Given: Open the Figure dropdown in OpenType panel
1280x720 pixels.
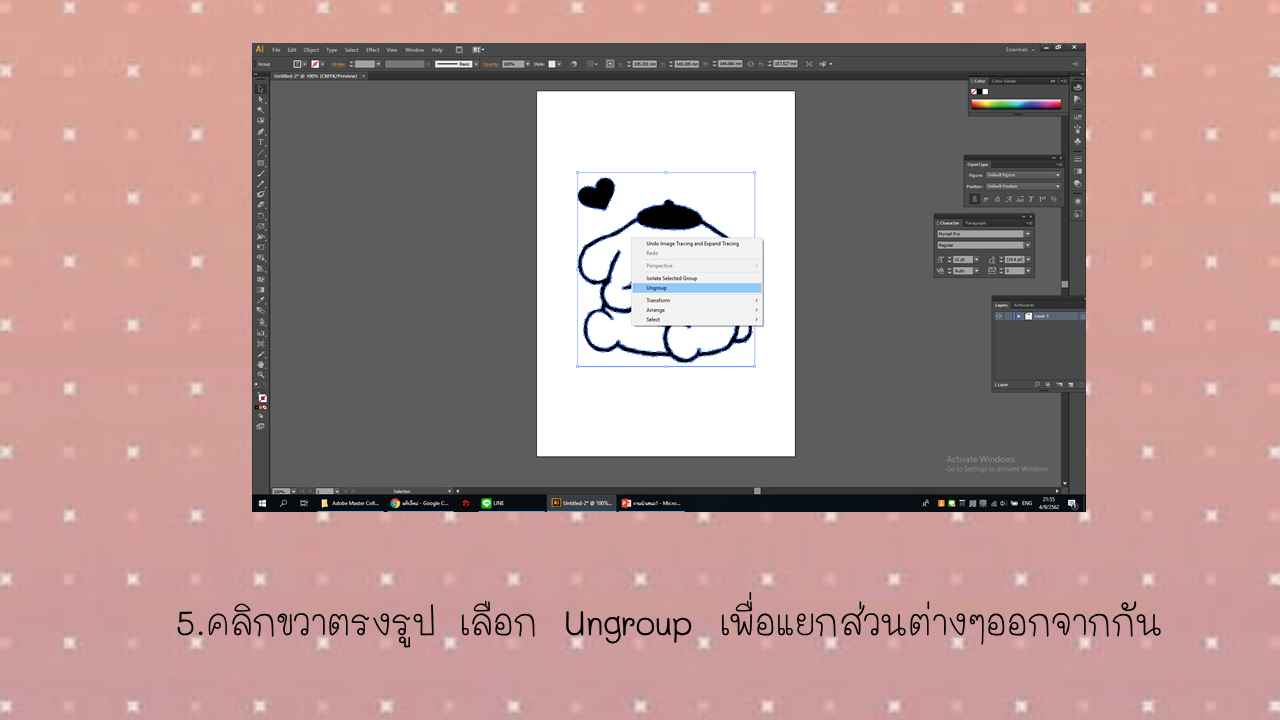Looking at the screenshot, I should pyautogui.click(x=1023, y=175).
